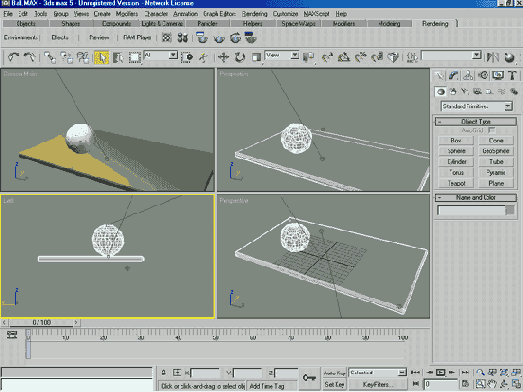
Task: Toggle the Auto Key animation button
Action: [334, 373]
